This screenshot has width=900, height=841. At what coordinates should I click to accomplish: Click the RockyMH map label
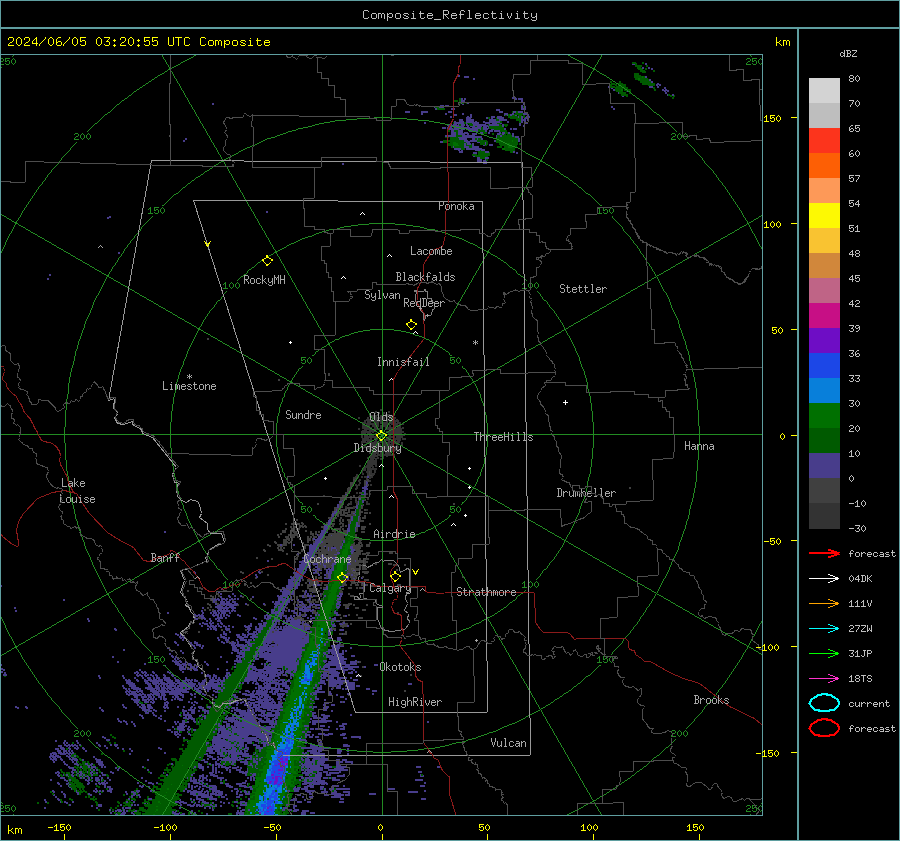pyautogui.click(x=264, y=280)
